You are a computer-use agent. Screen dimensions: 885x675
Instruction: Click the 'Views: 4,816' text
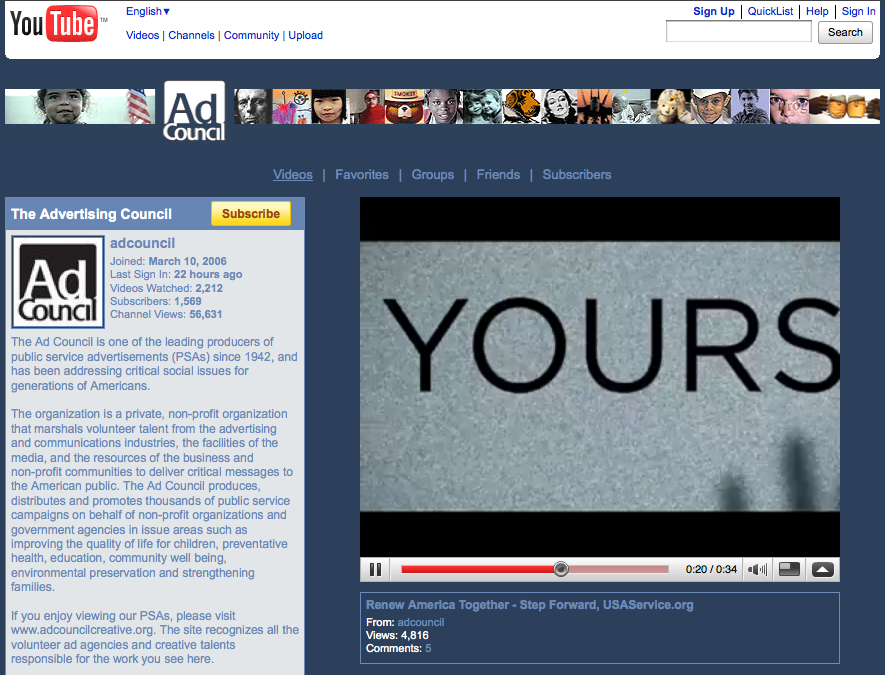point(397,635)
